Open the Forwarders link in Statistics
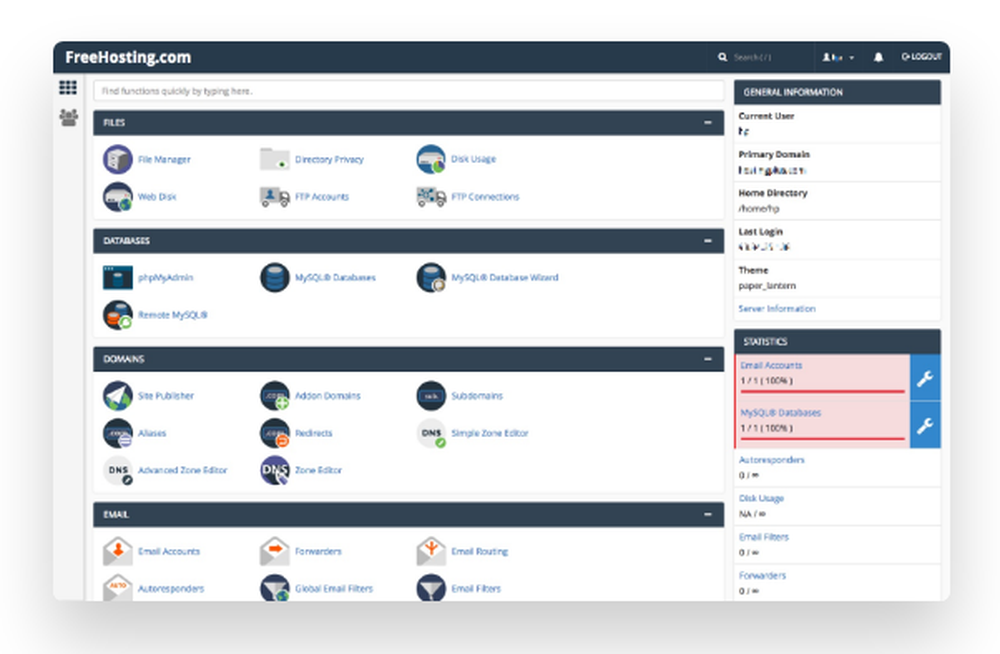 (x=762, y=576)
